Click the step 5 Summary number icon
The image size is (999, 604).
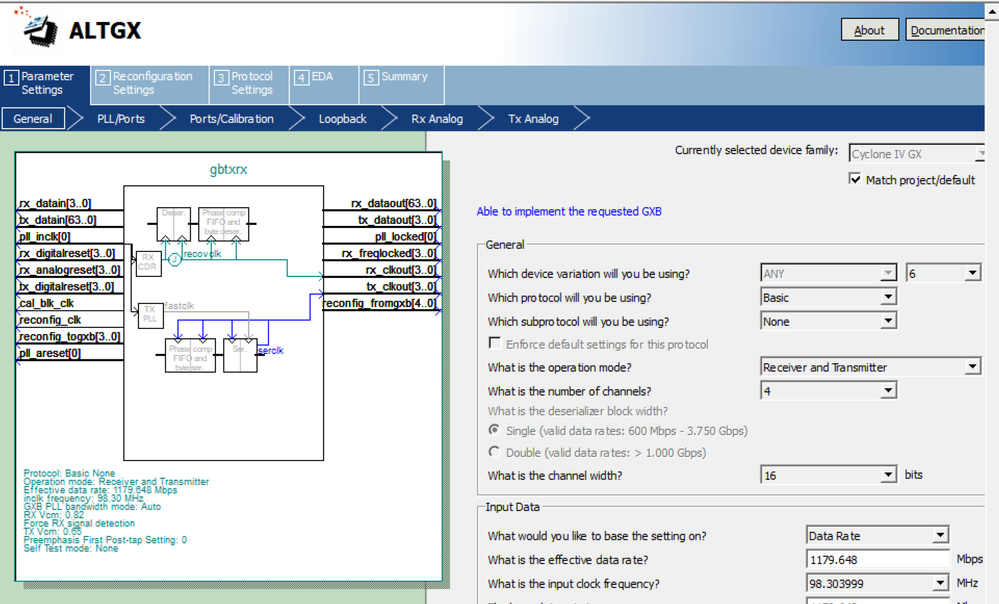coord(371,78)
